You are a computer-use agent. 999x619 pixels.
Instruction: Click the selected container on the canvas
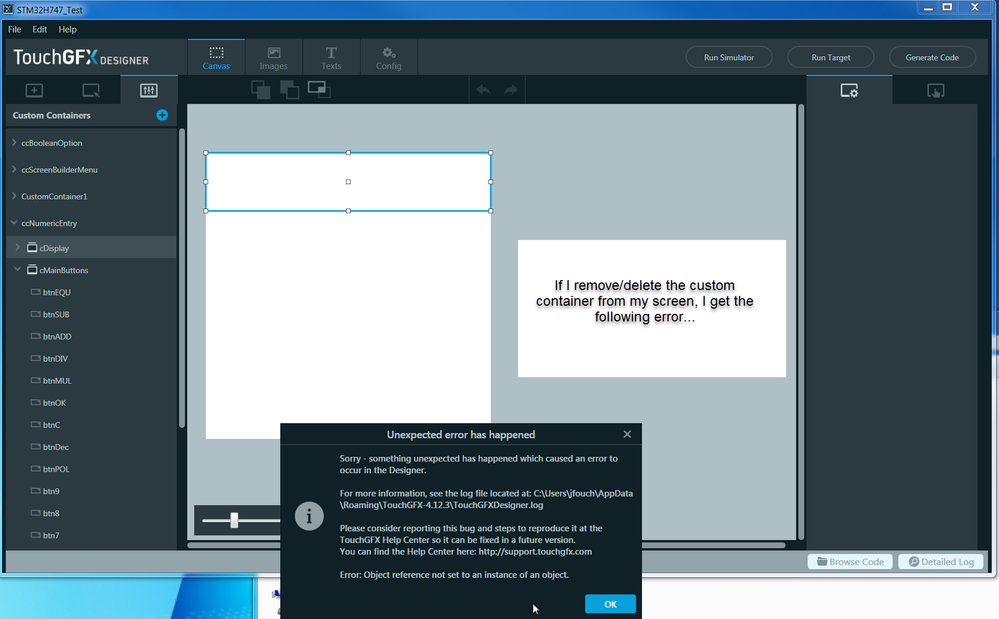348,182
